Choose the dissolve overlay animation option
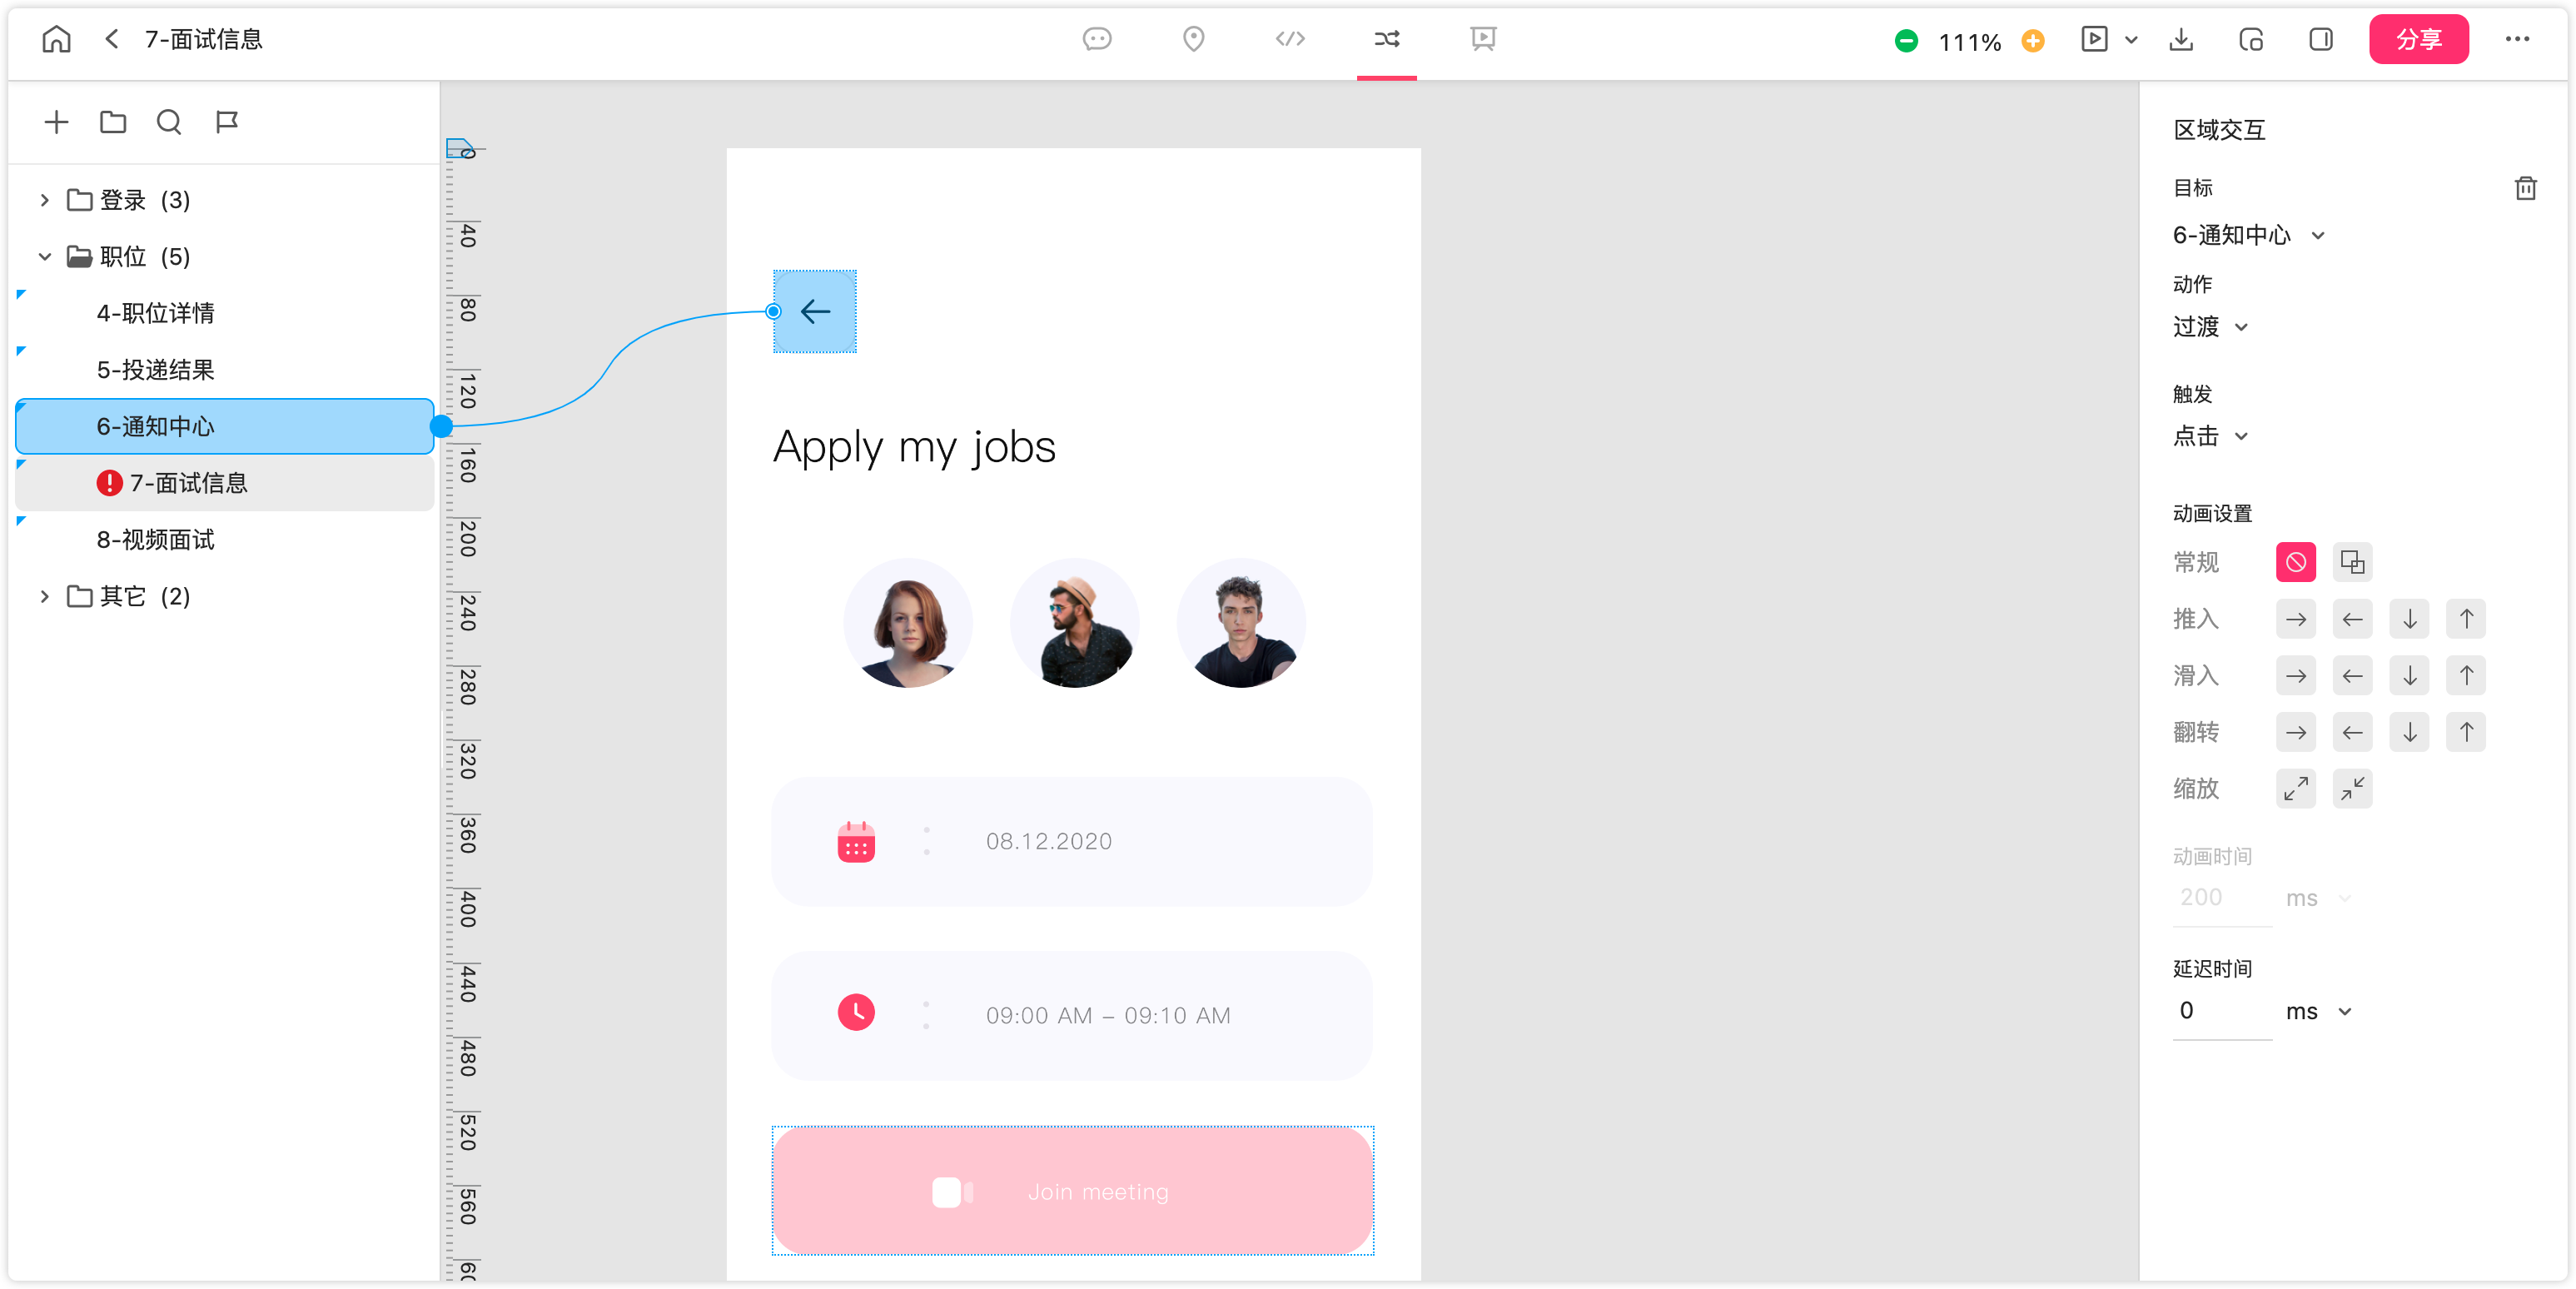This screenshot has width=2576, height=1289. pos(2352,562)
